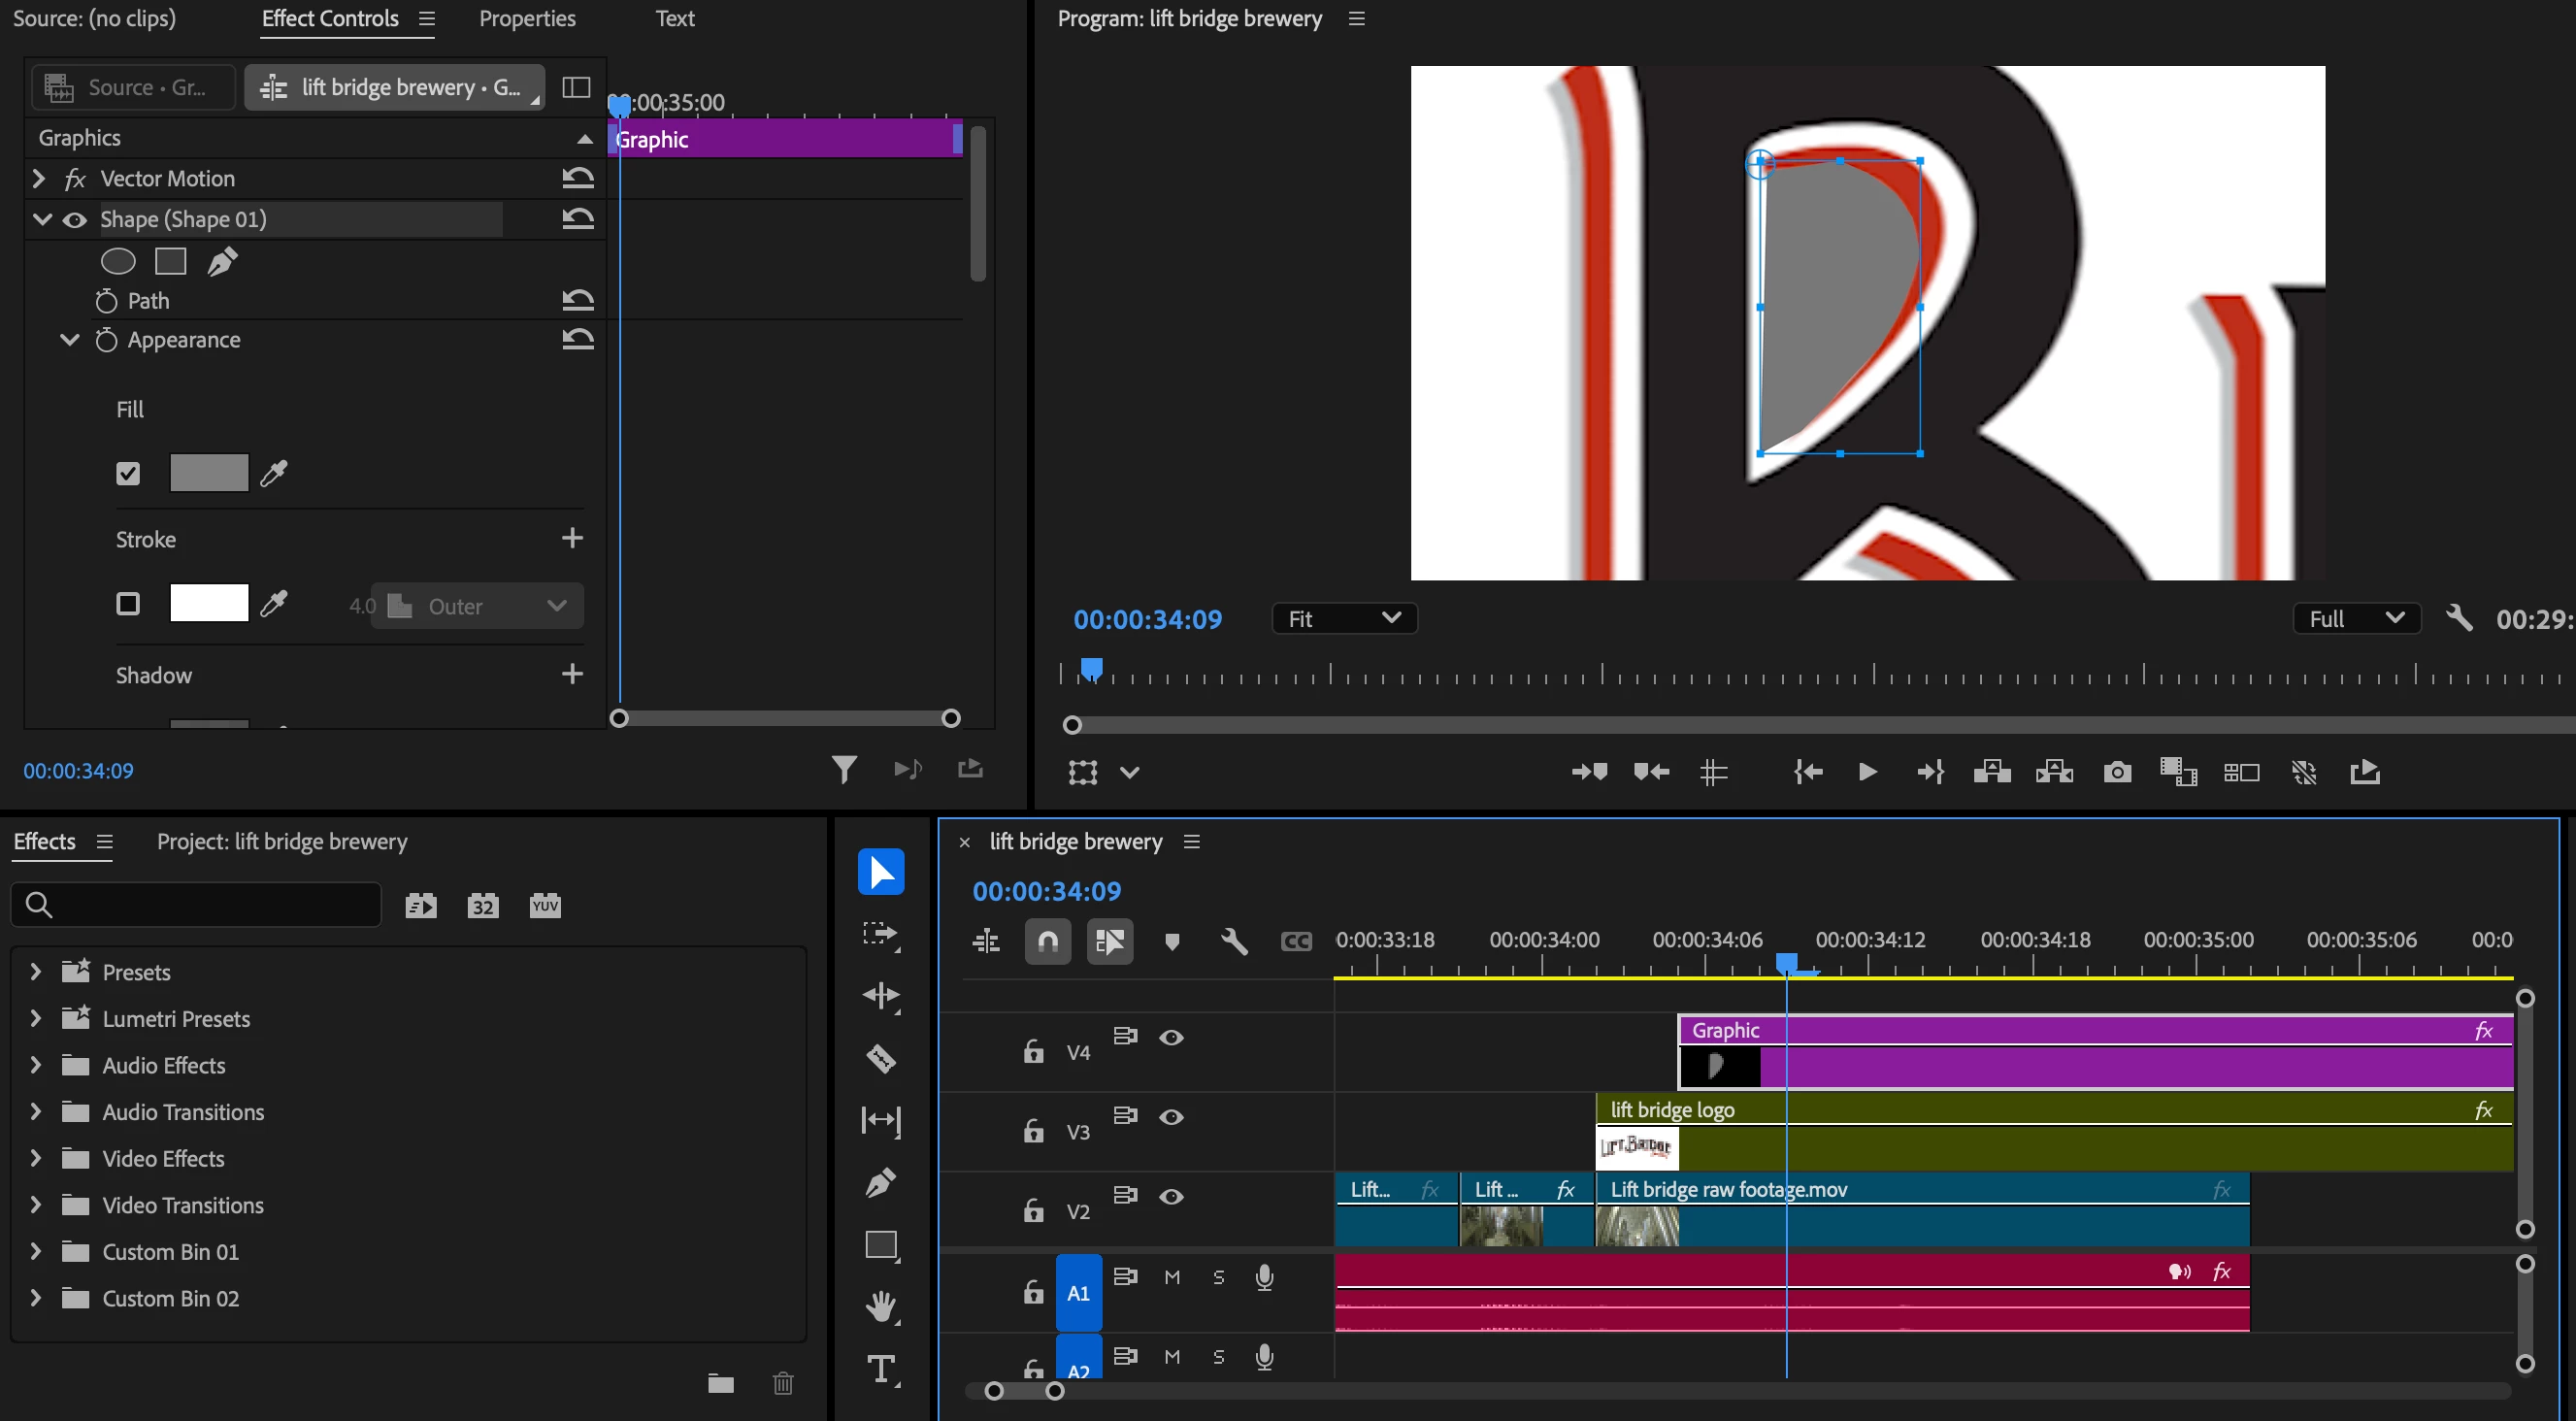2576x1421 pixels.
Task: Select the Hand tool
Action: click(x=881, y=1307)
